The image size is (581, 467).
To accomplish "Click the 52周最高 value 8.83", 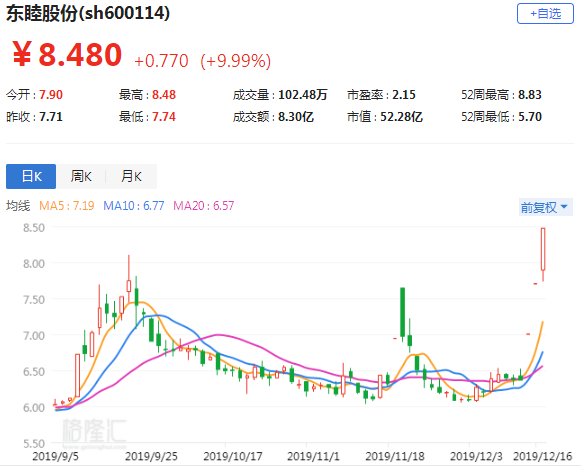I will 530,95.
